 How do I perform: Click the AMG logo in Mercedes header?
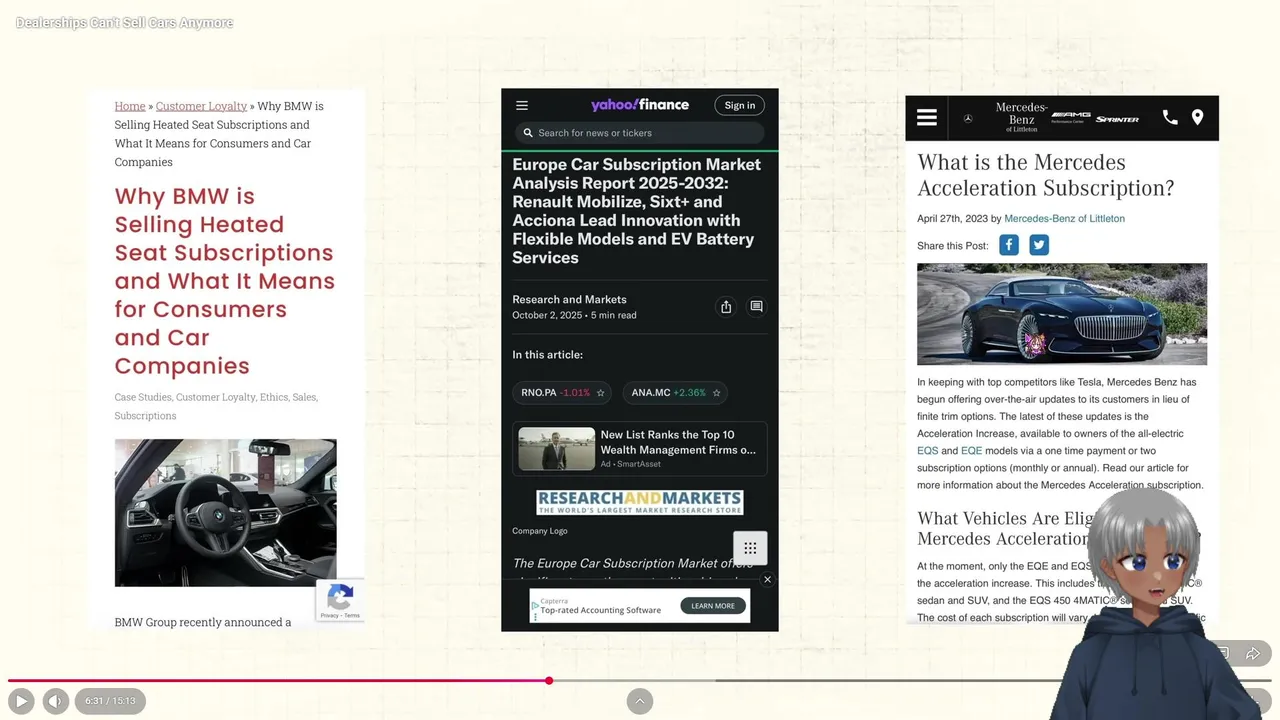pos(1071,118)
